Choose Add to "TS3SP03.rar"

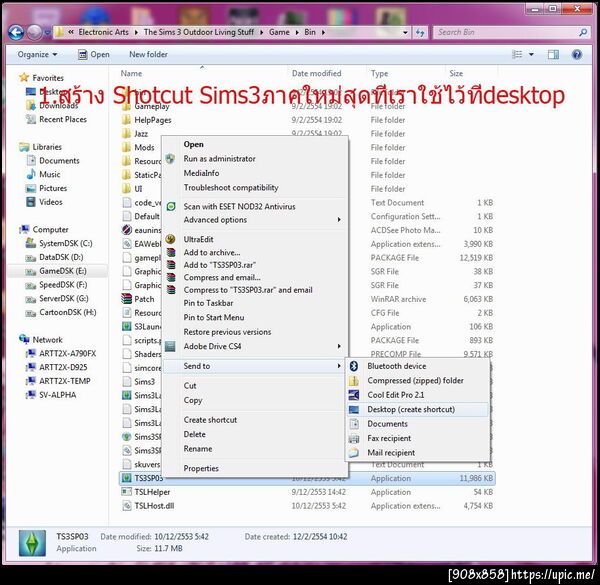pyautogui.click(x=220, y=265)
